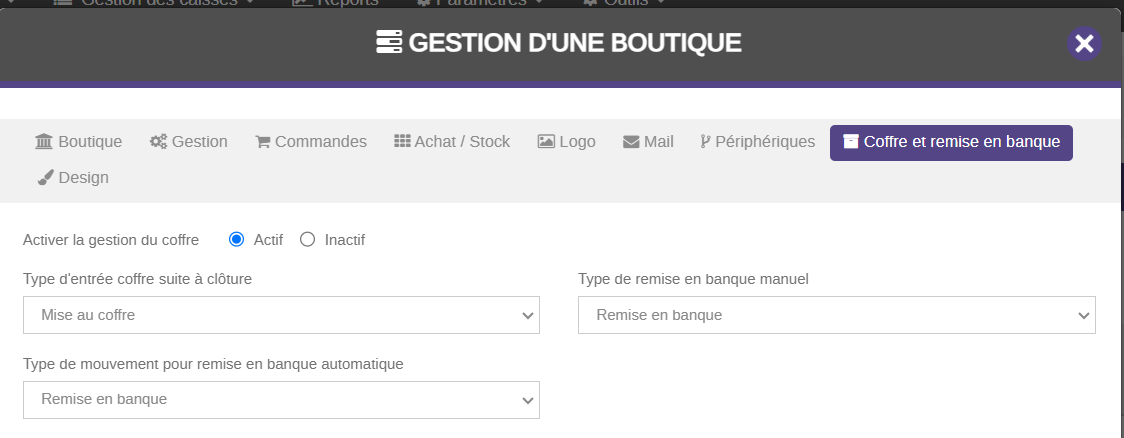This screenshot has height=438, width=1124.
Task: Click the paintbrush icon beside Design
Action: click(44, 178)
